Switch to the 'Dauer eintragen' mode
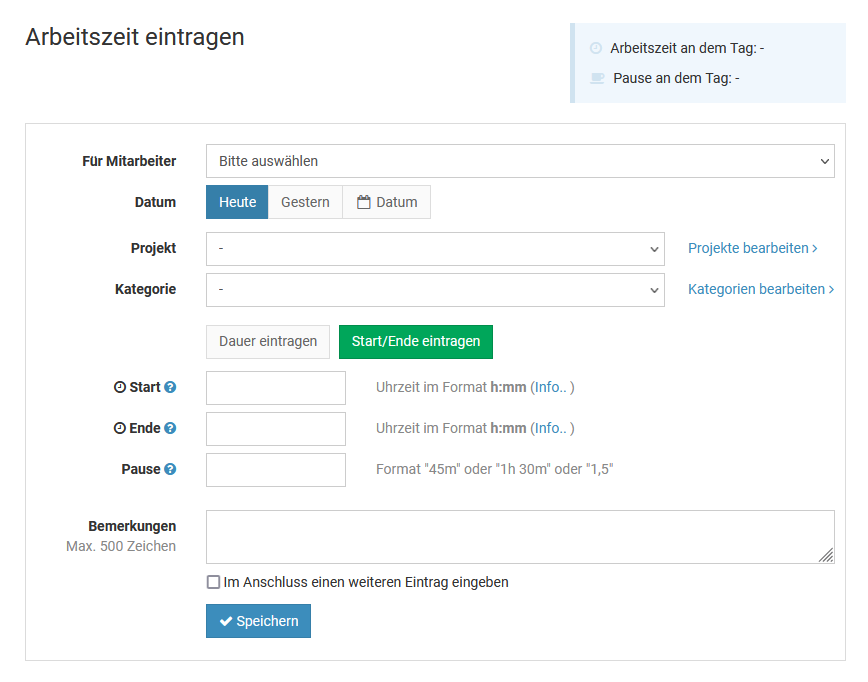The image size is (868, 682). 268,341
